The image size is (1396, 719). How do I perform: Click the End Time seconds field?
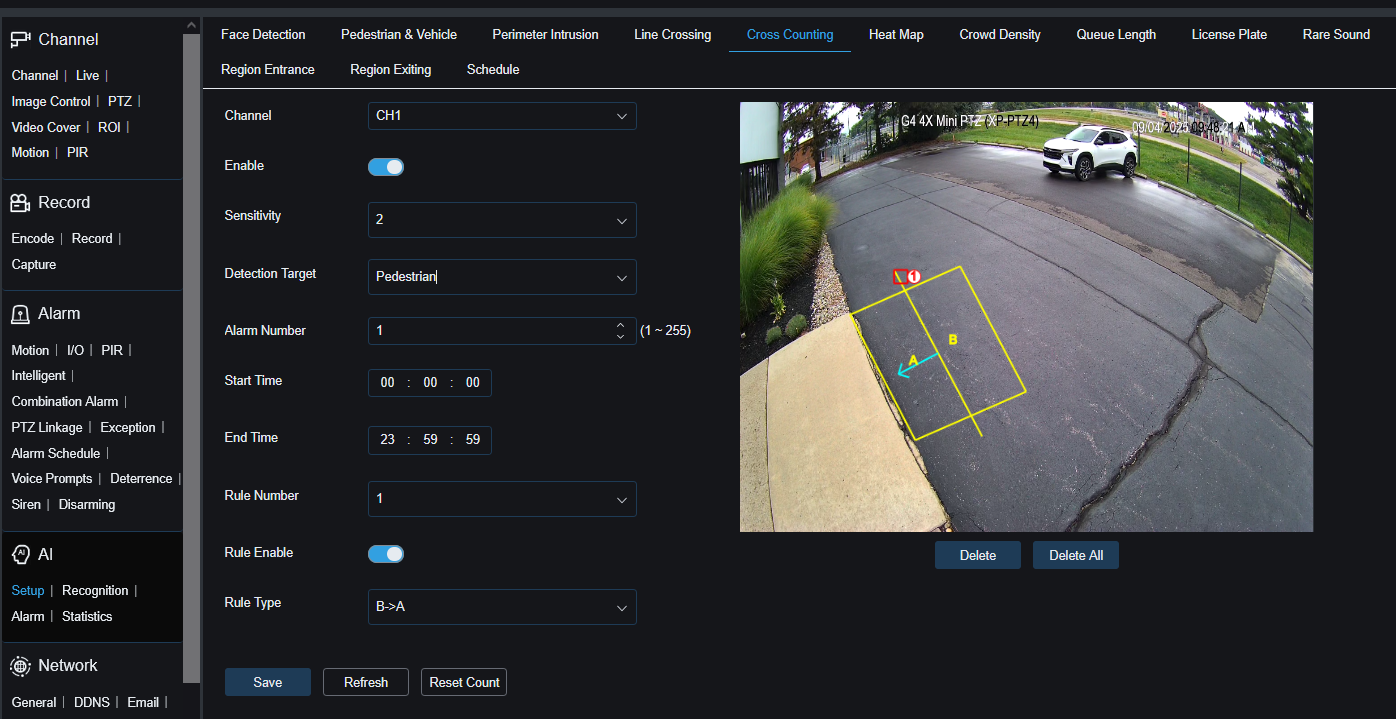click(x=473, y=440)
